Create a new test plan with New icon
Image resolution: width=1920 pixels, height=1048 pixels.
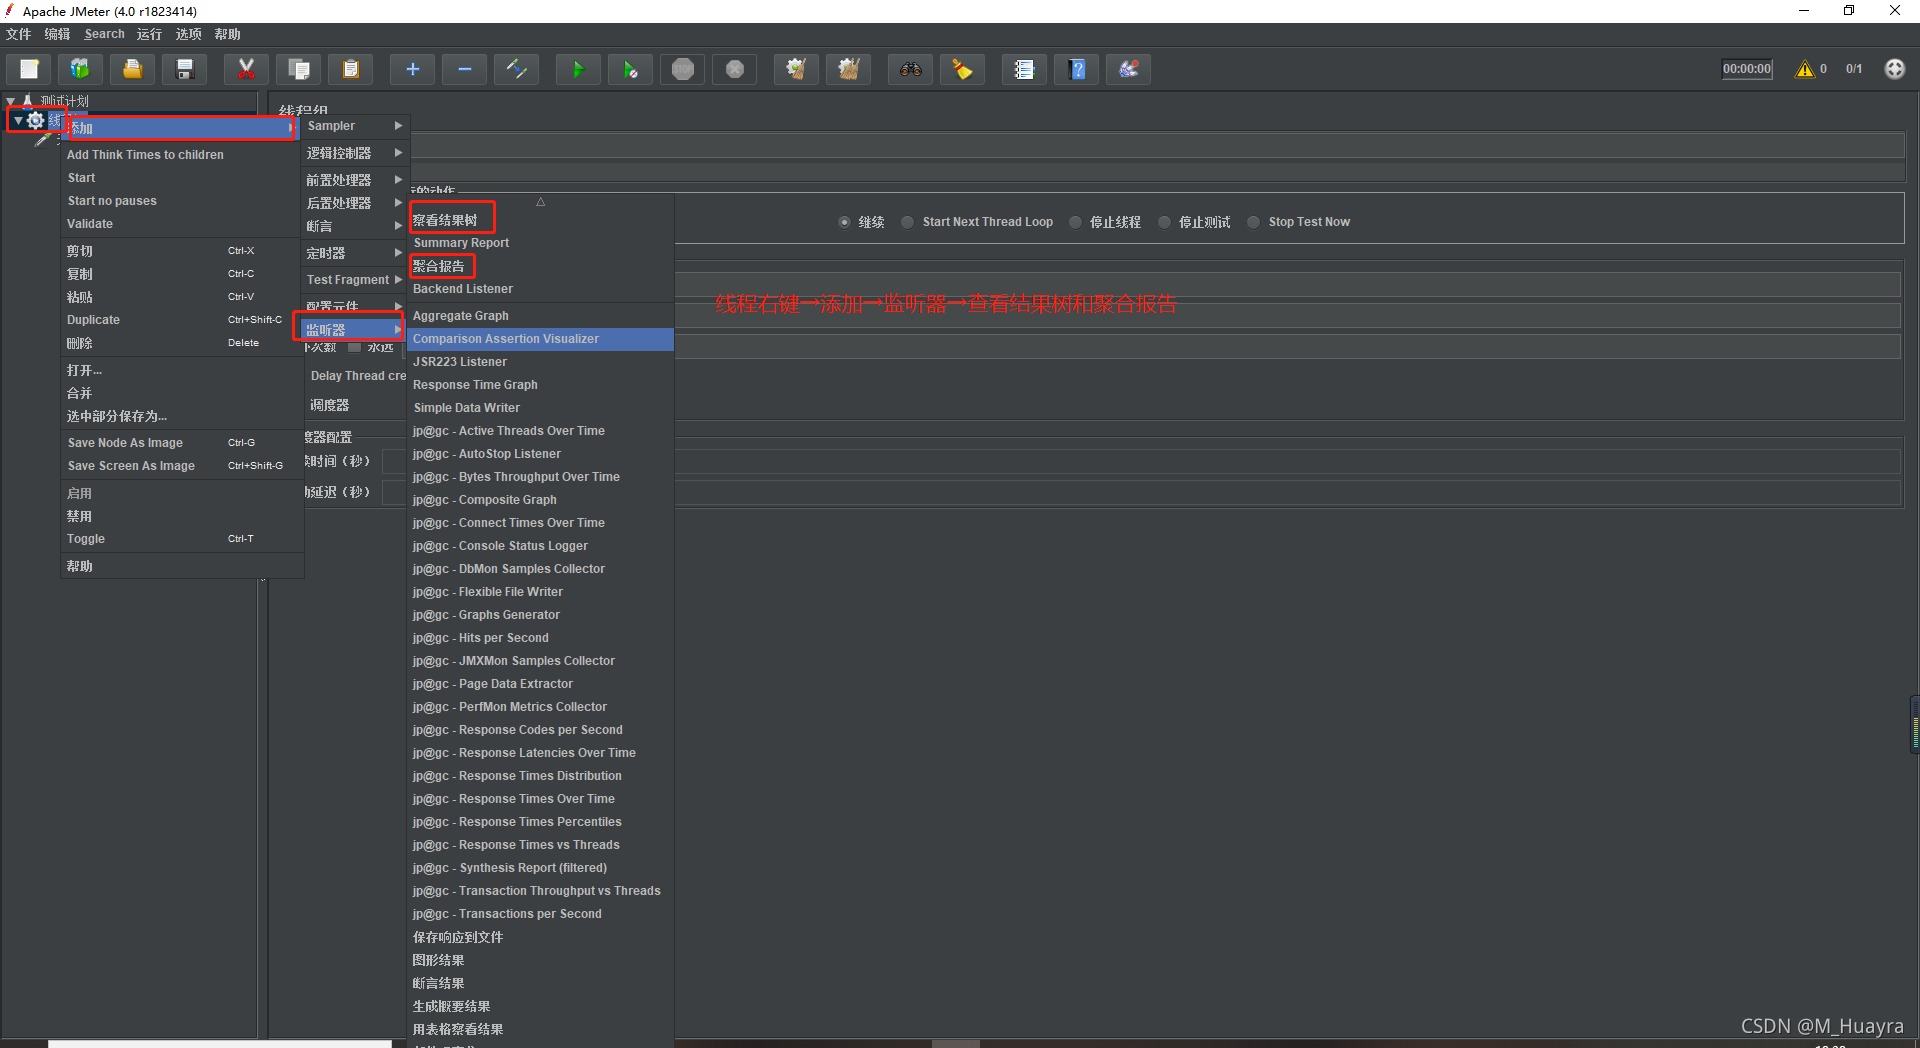[29, 69]
